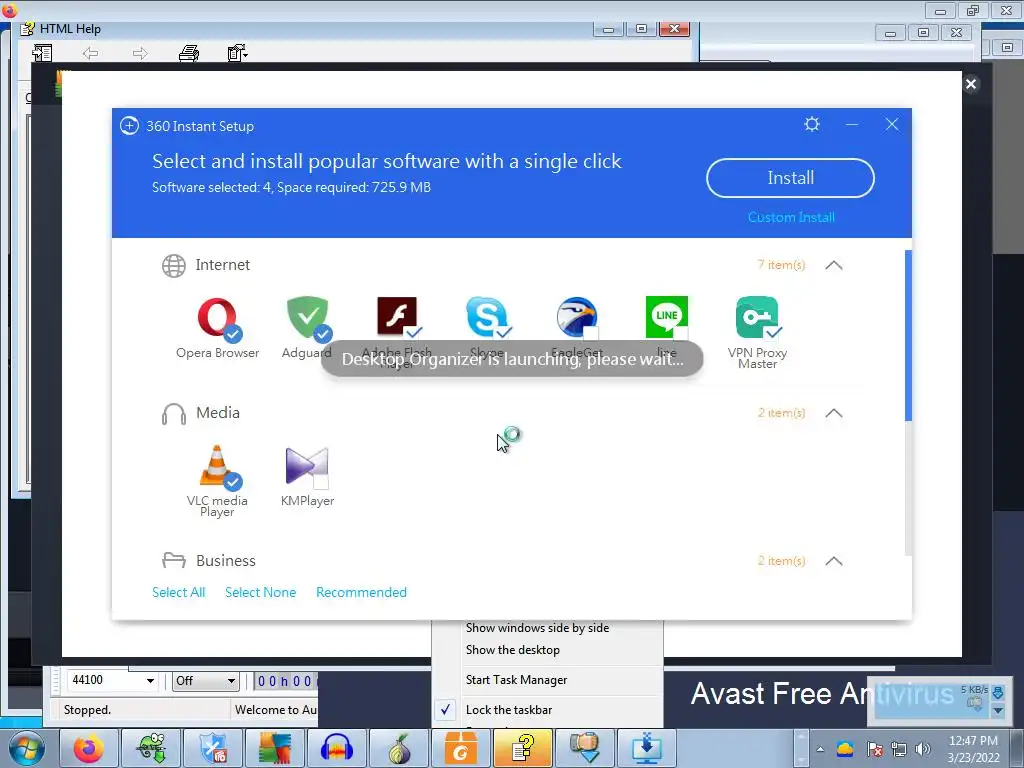Open HTML Help options icon dropdown
The width and height of the screenshot is (1024, 768).
point(238,53)
